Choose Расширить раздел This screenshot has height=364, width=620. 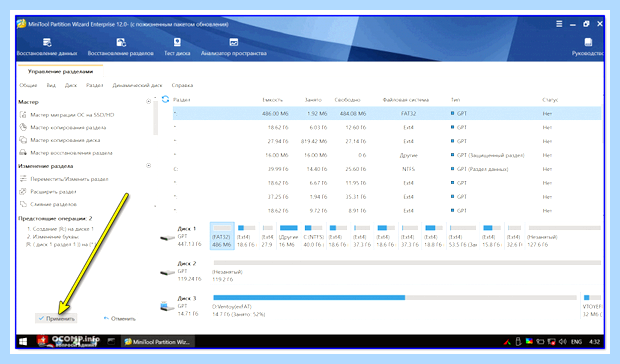coord(48,192)
